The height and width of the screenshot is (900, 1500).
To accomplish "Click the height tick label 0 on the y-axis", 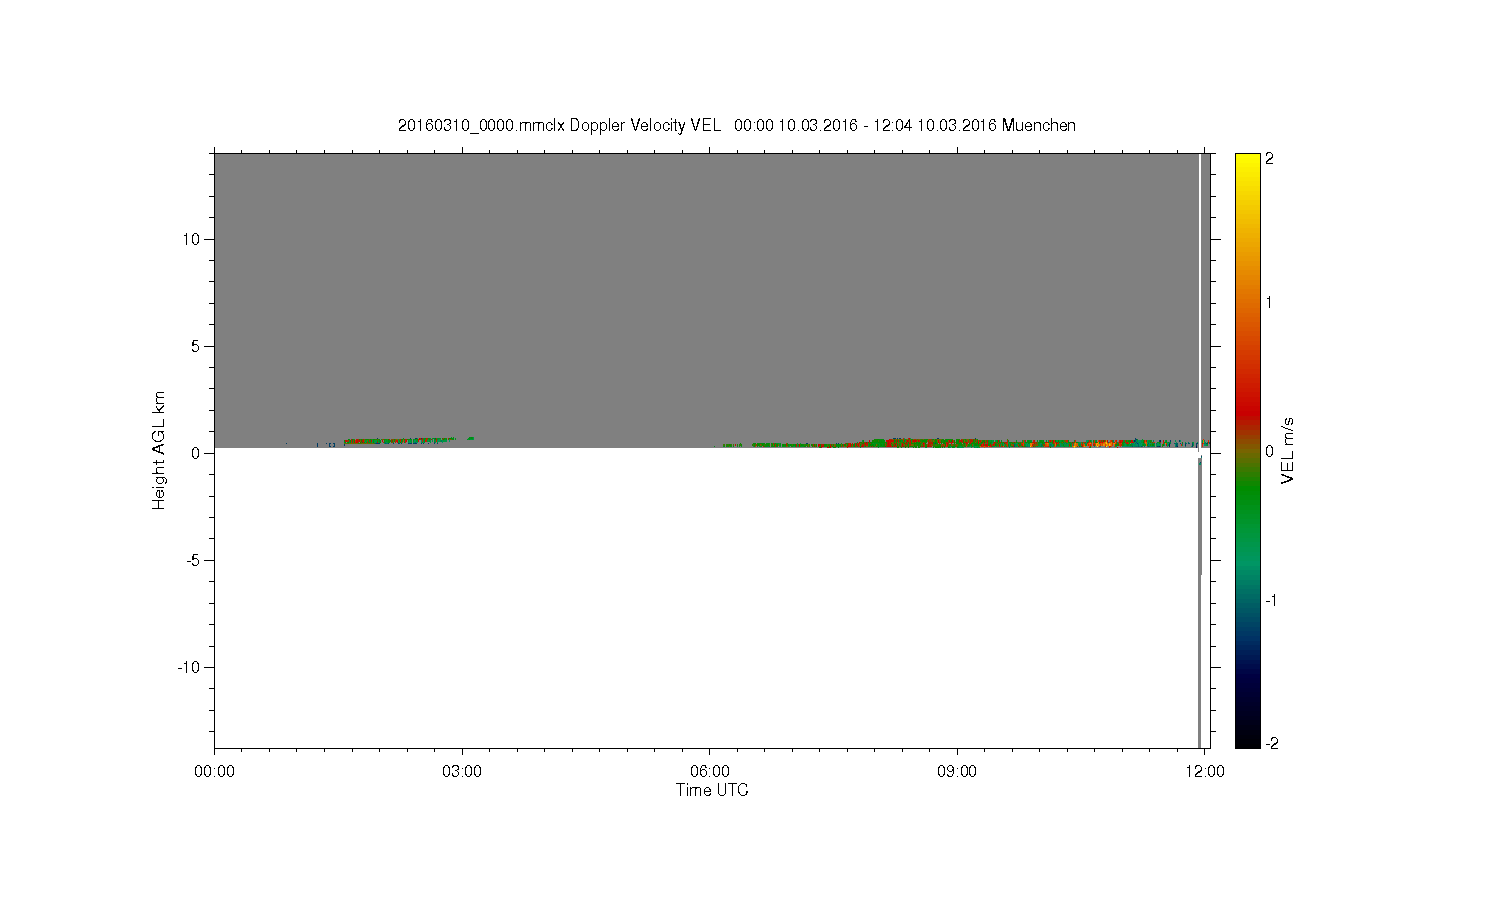I will (197, 453).
